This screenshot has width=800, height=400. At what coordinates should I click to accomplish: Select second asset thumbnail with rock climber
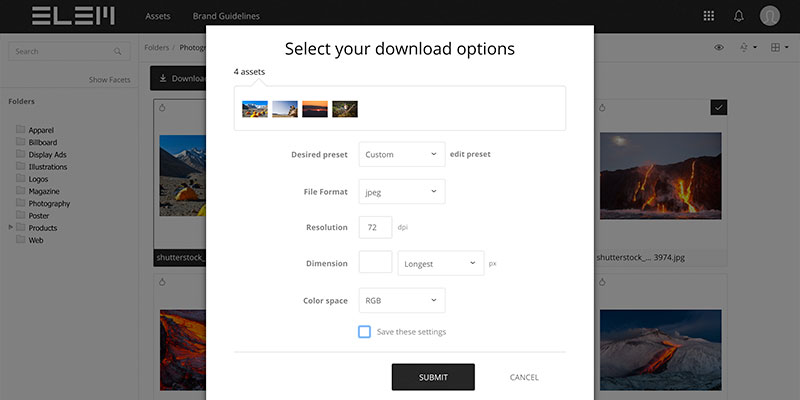(285, 109)
